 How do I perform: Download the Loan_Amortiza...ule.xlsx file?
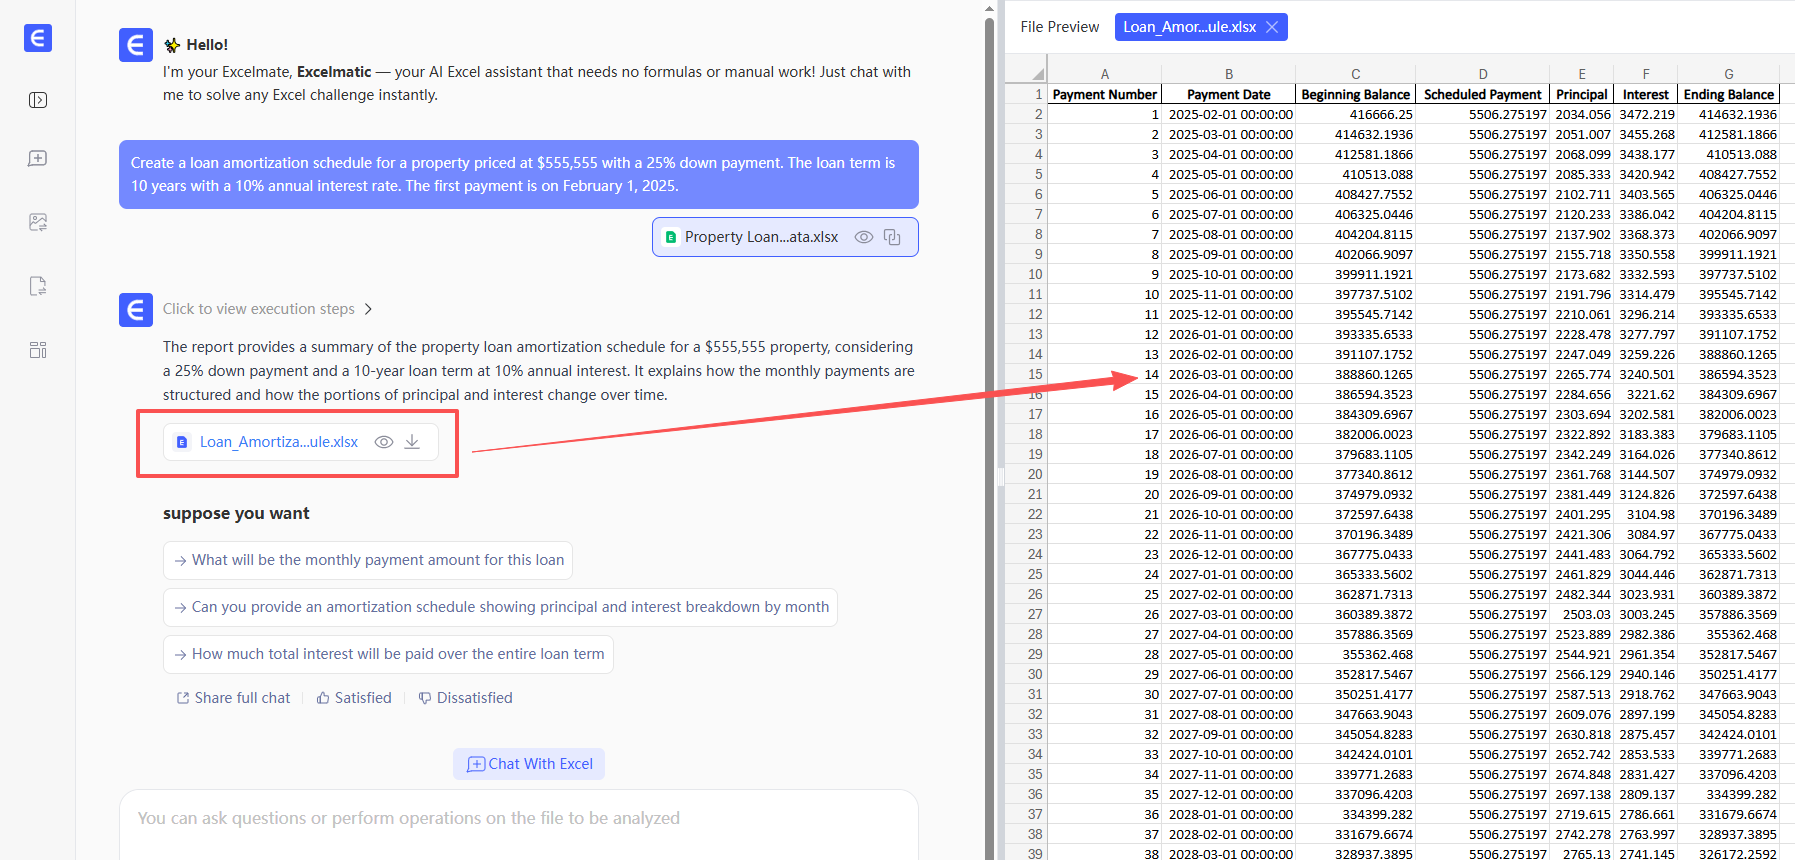point(412,442)
